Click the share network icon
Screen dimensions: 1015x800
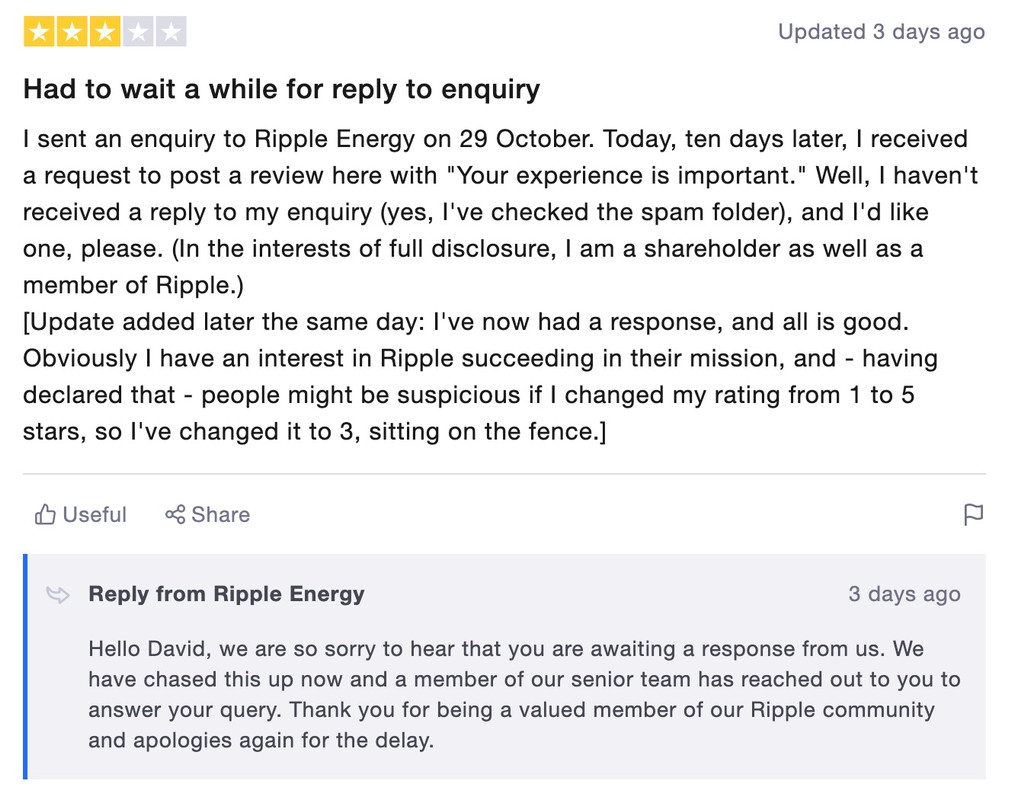point(175,515)
